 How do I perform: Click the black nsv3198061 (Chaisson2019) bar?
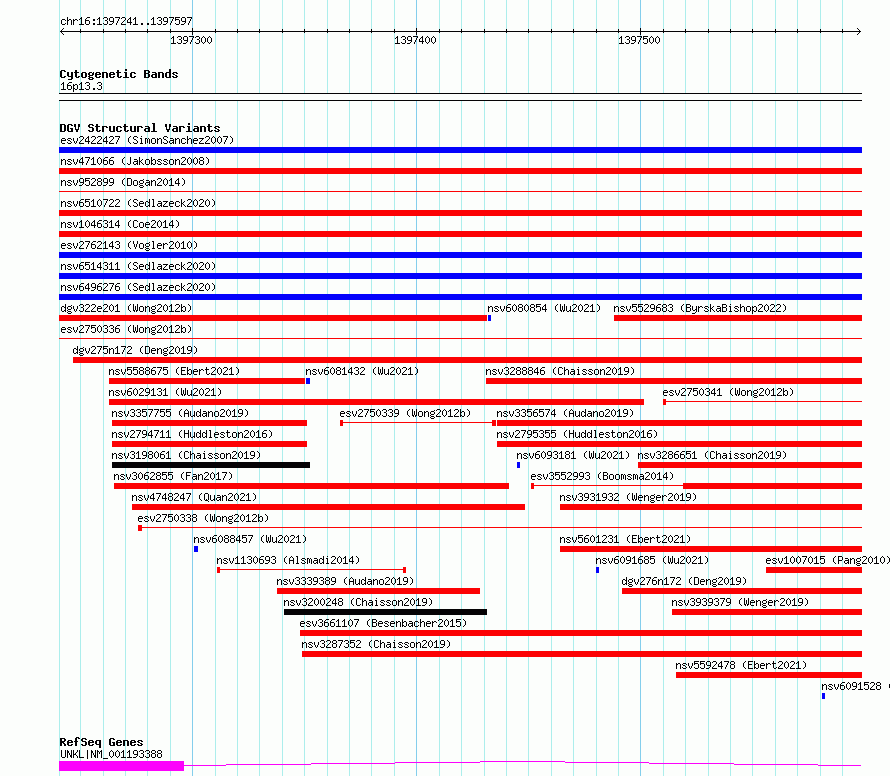211,465
